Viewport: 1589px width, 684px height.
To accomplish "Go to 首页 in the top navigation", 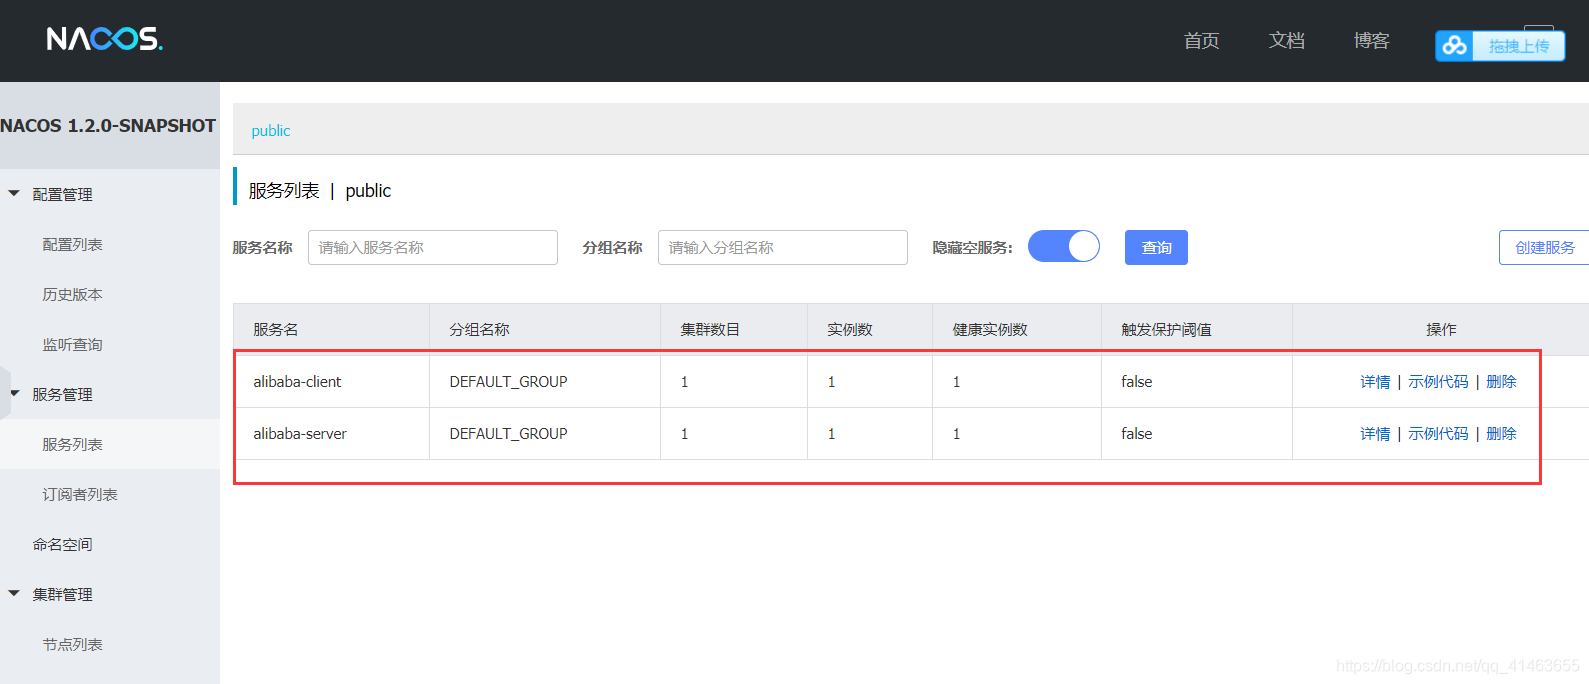I will point(1201,40).
